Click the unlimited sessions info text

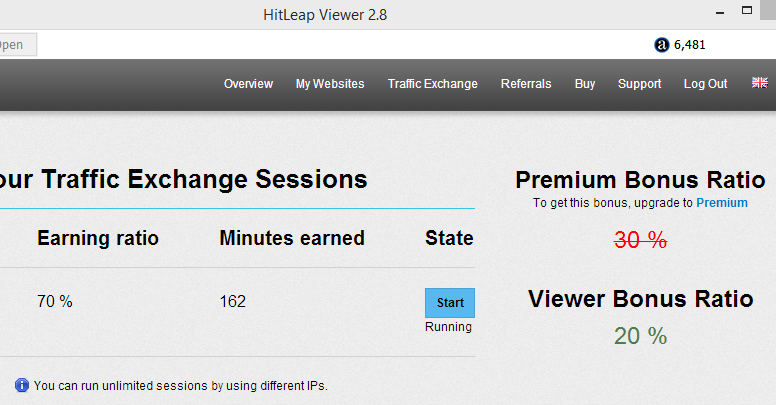point(181,386)
